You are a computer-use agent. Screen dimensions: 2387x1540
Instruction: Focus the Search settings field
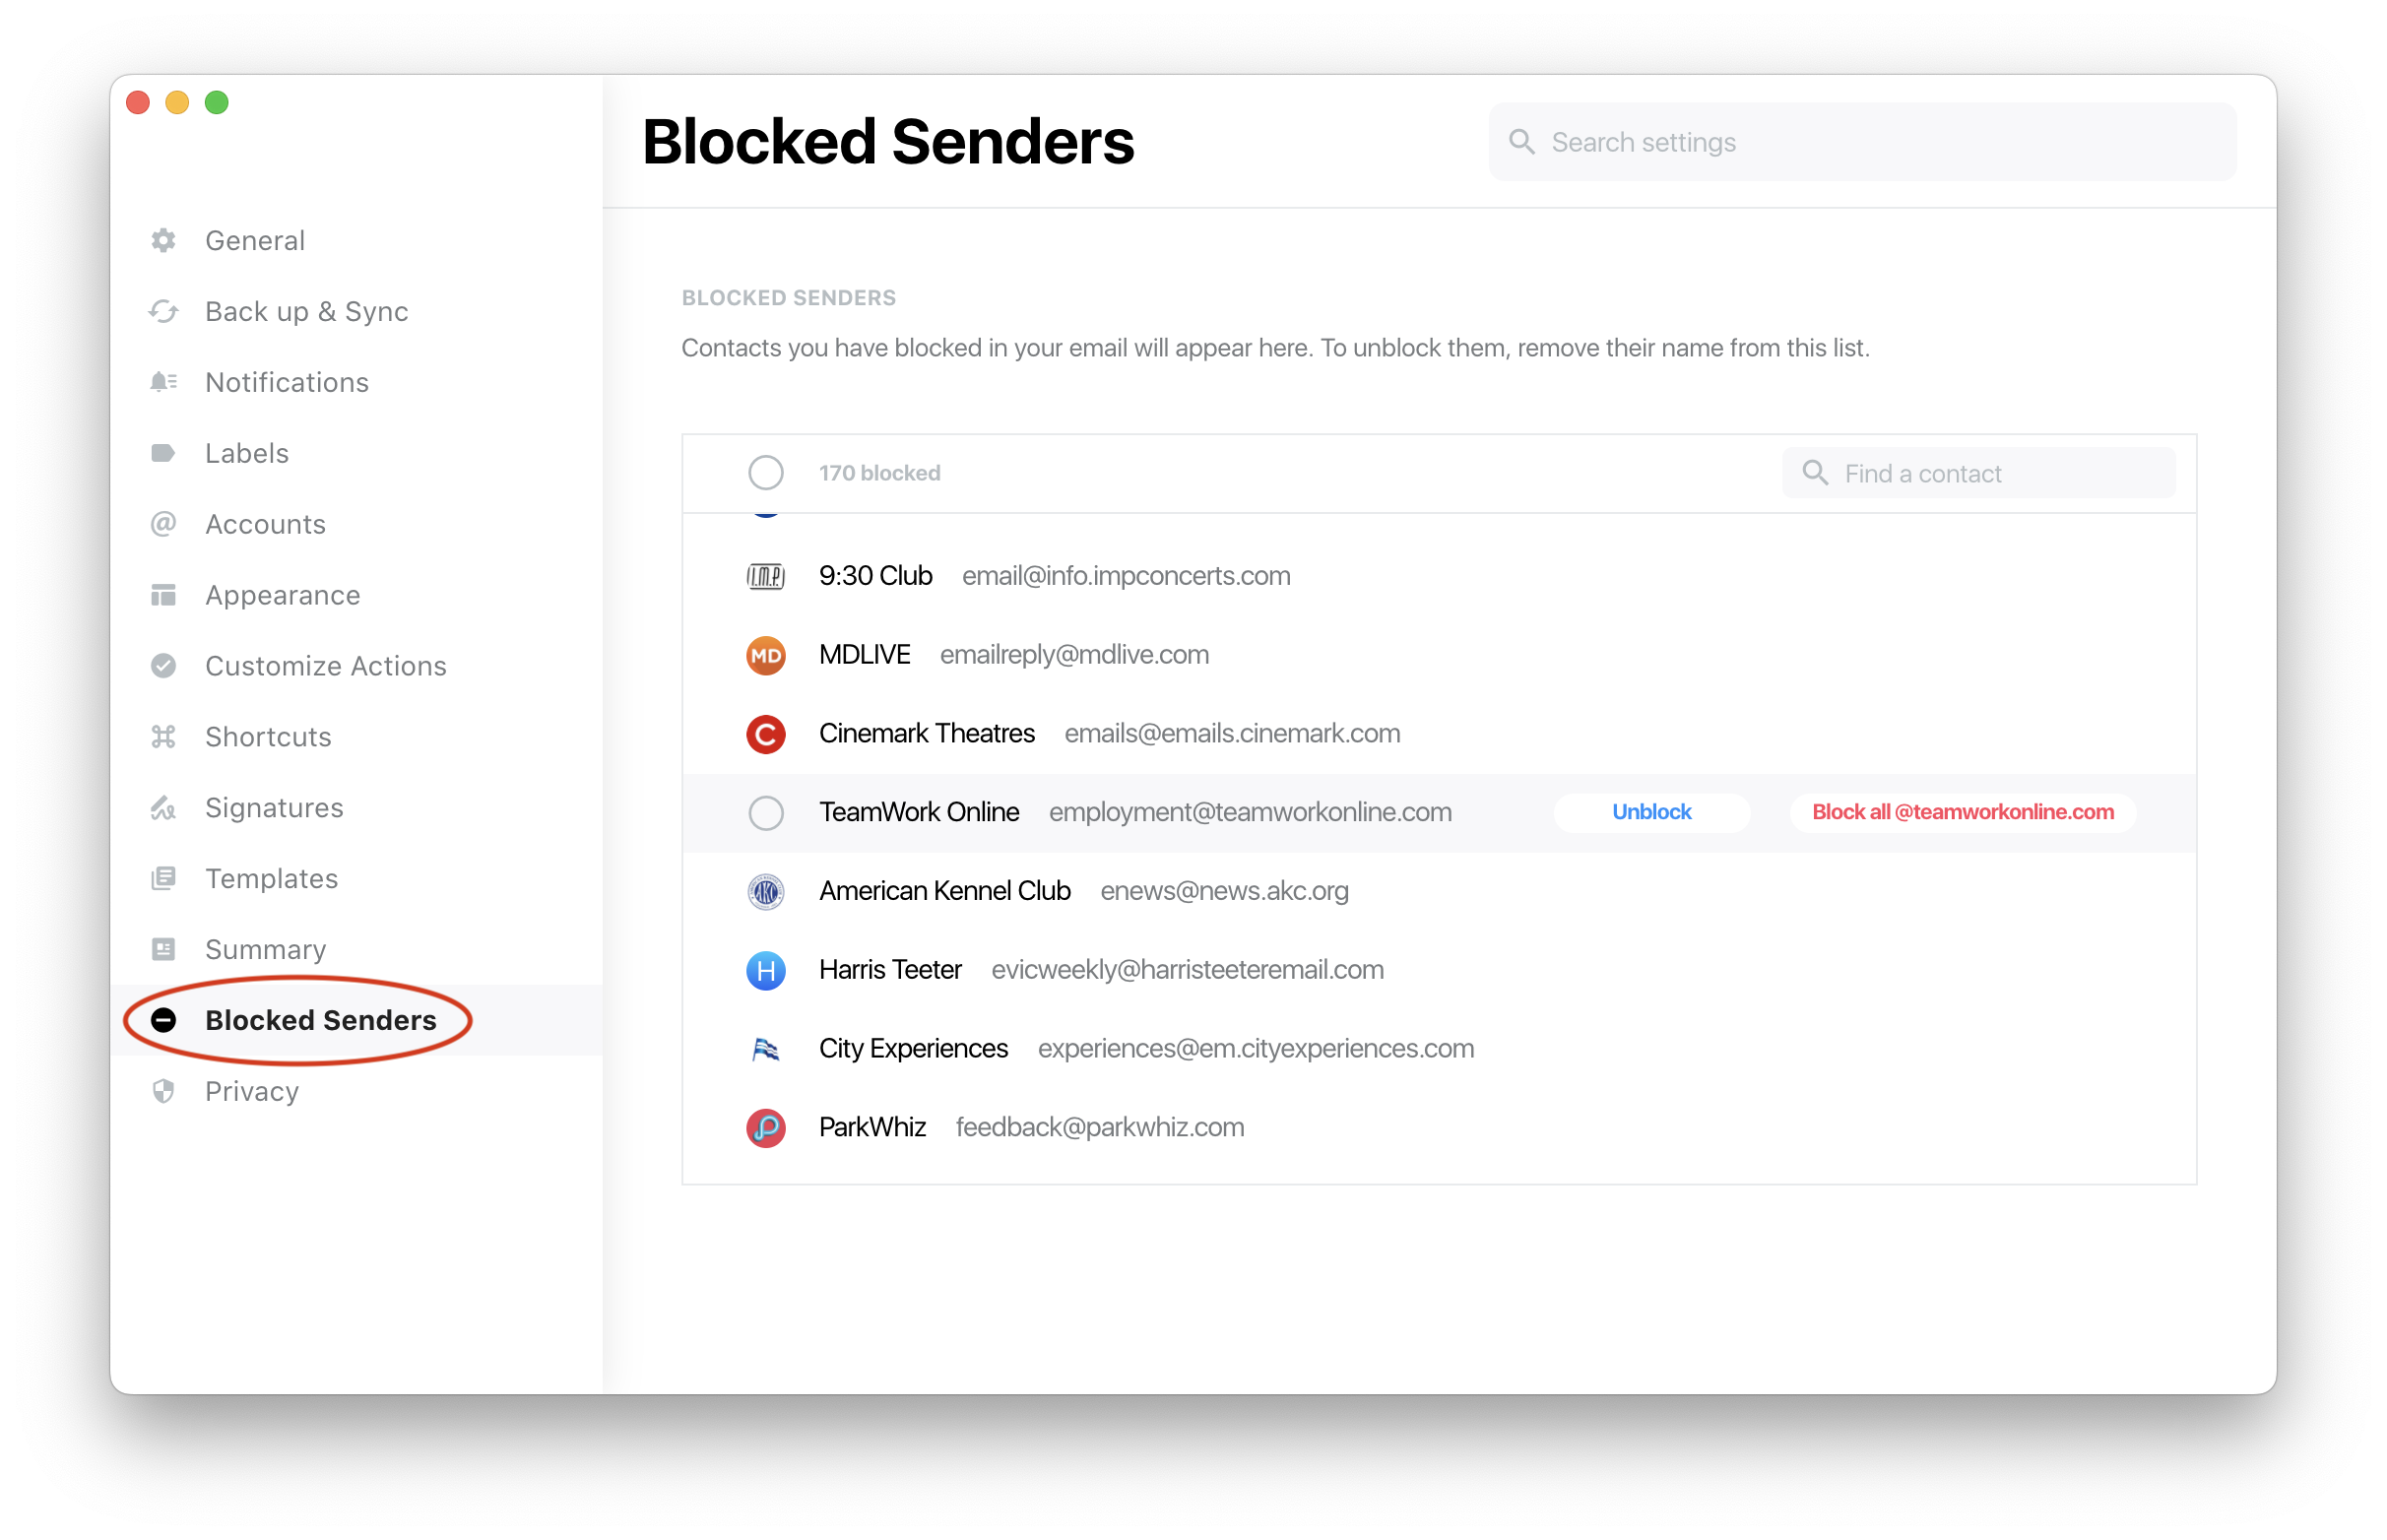tap(1863, 142)
